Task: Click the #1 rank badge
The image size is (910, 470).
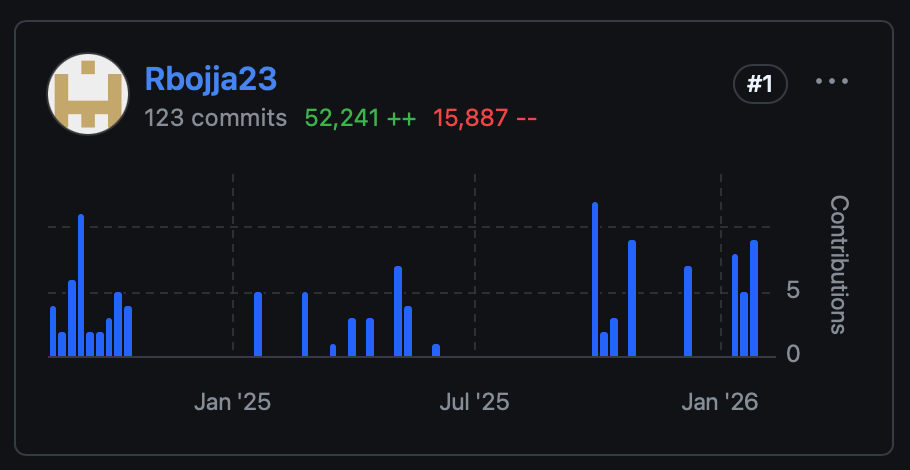Action: [760, 85]
